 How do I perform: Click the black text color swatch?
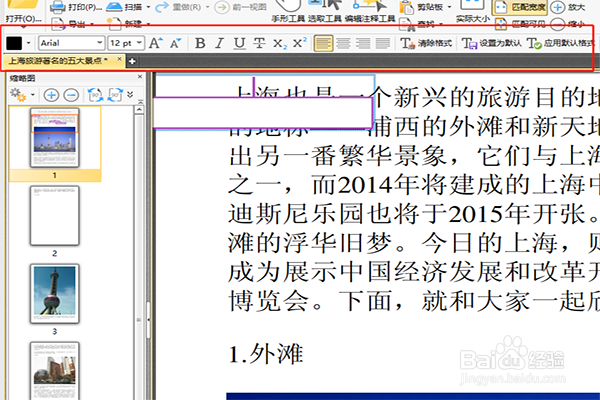14,43
